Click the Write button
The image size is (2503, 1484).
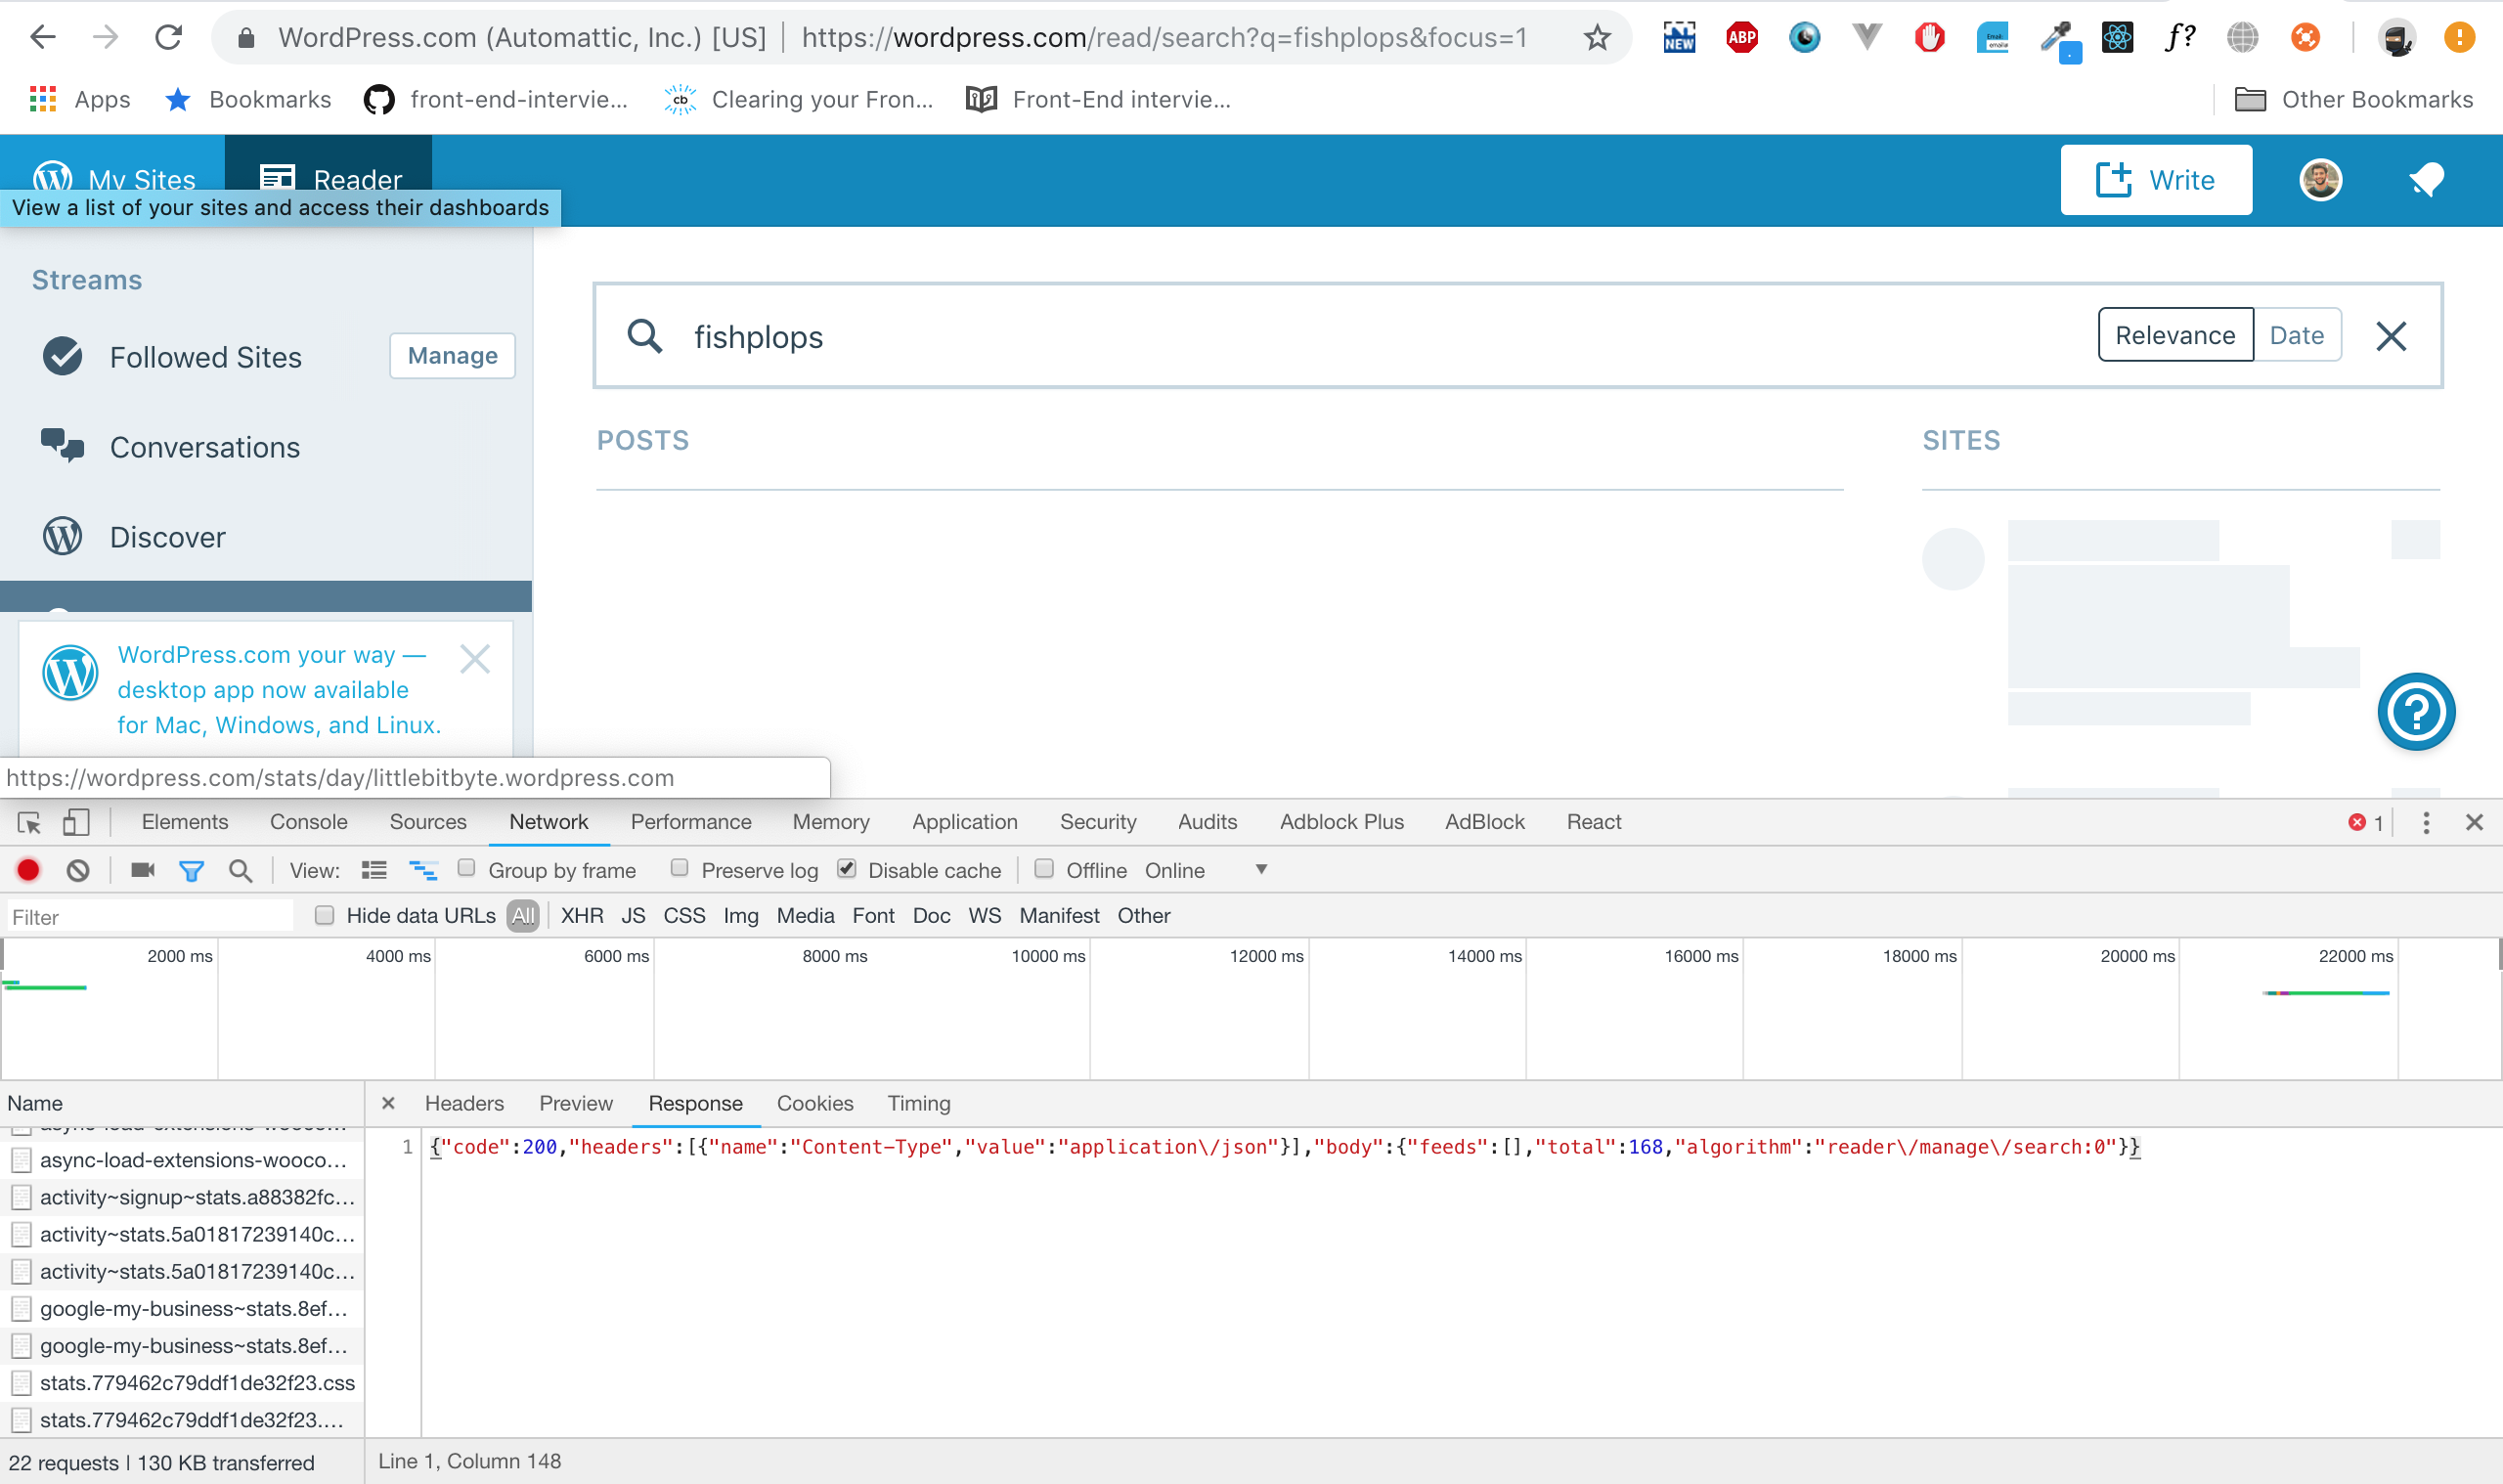click(2156, 180)
